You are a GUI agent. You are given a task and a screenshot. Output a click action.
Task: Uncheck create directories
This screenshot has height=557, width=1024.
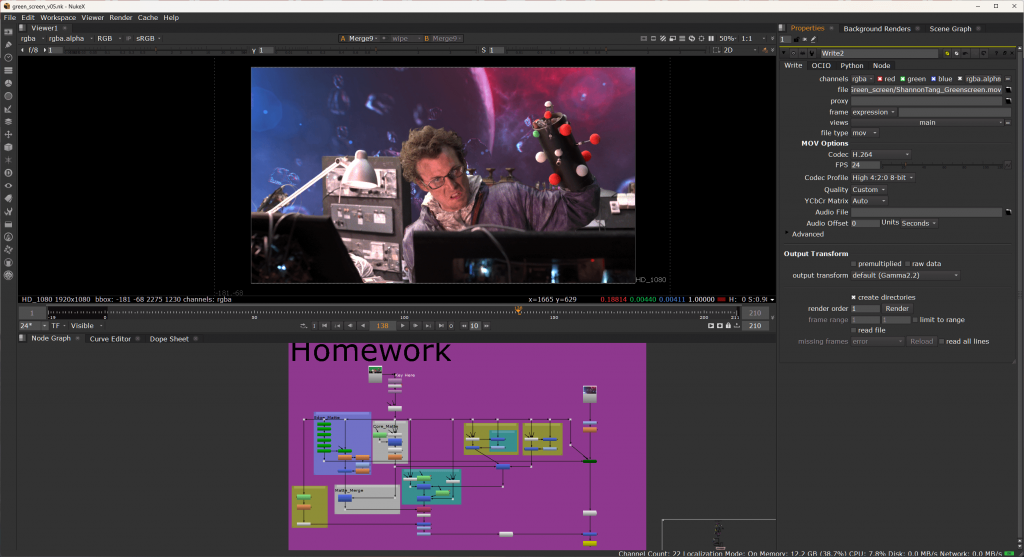[854, 297]
